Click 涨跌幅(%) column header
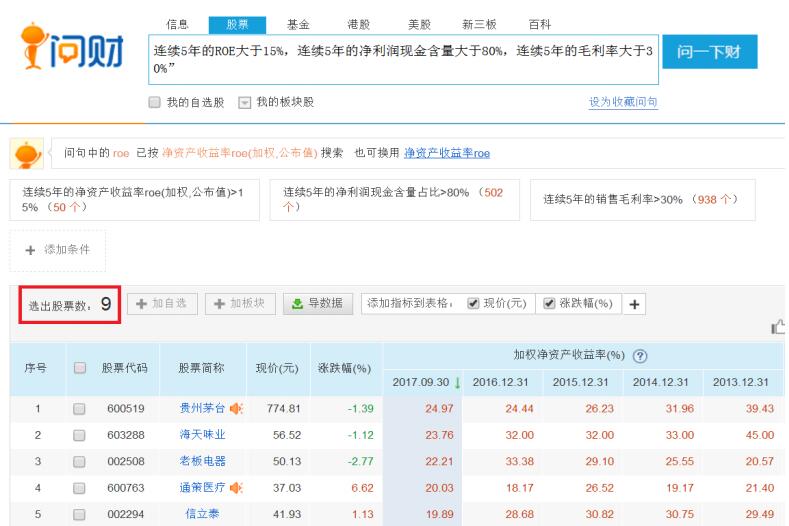The image size is (789, 526). click(x=346, y=368)
